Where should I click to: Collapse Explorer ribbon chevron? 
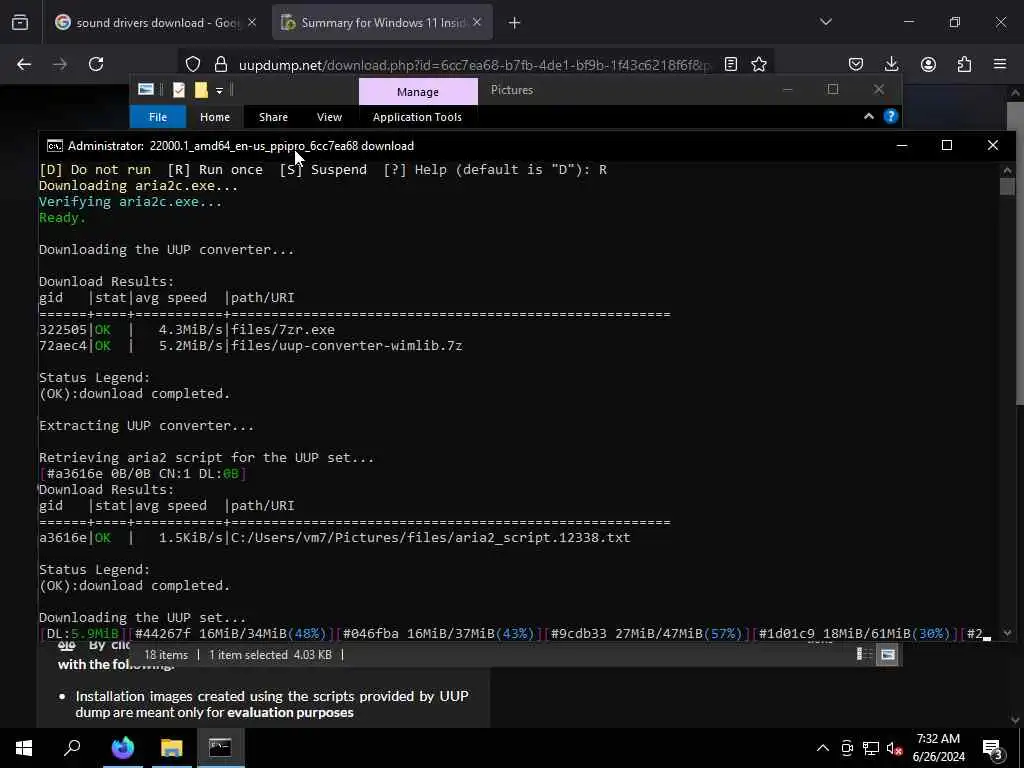click(x=869, y=116)
